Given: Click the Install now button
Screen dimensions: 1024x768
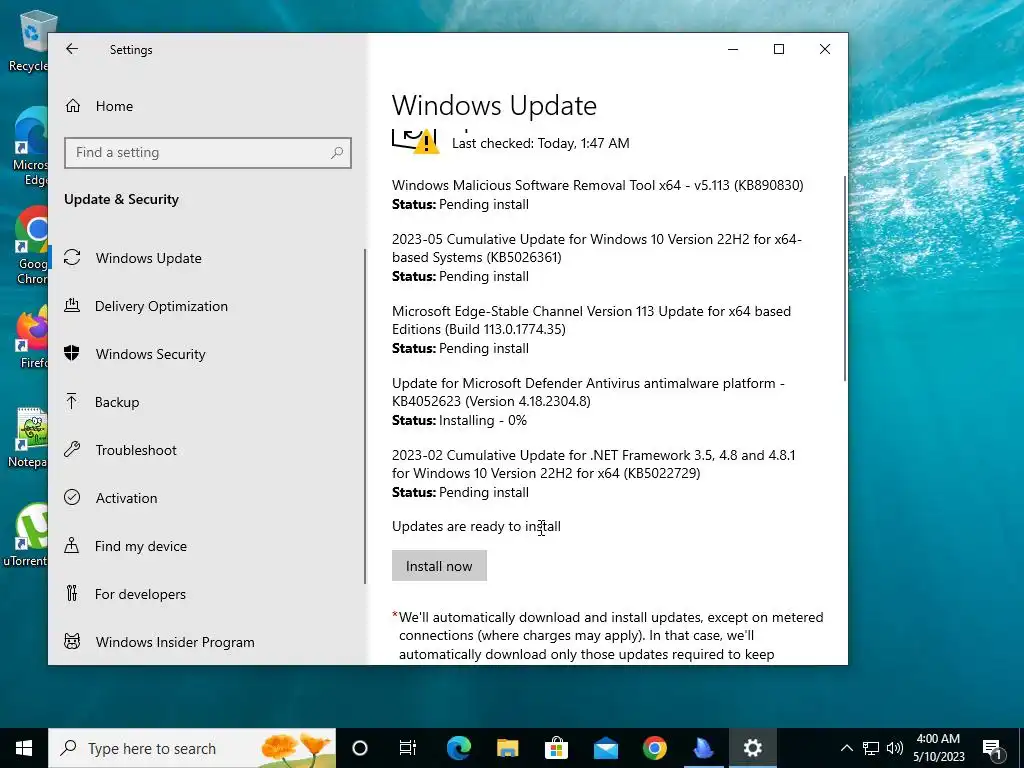Looking at the screenshot, I should point(439,566).
